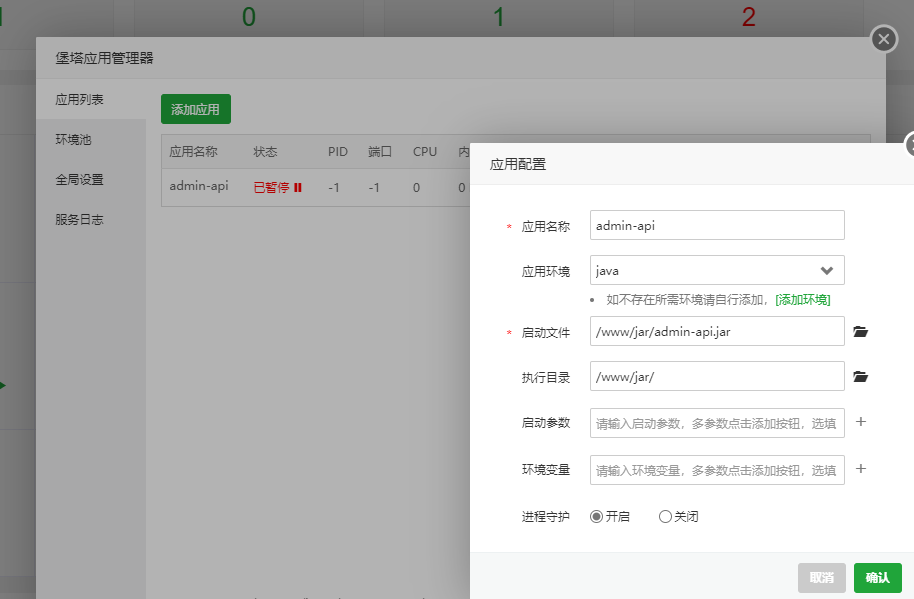Image resolution: width=914 pixels, height=599 pixels.
Task: Click the 应用配置 dialog title
Action: point(518,164)
